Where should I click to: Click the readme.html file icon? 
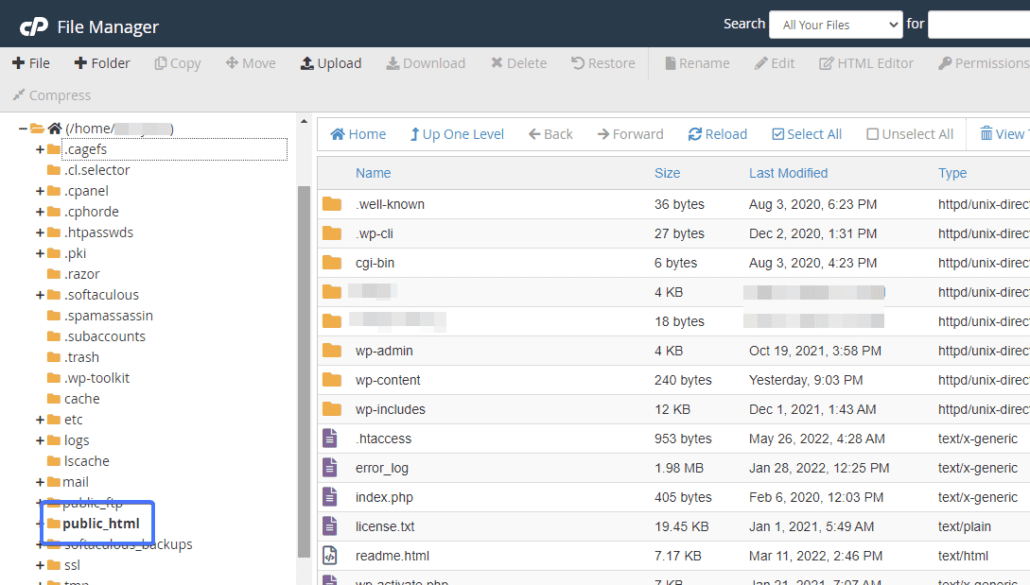330,555
